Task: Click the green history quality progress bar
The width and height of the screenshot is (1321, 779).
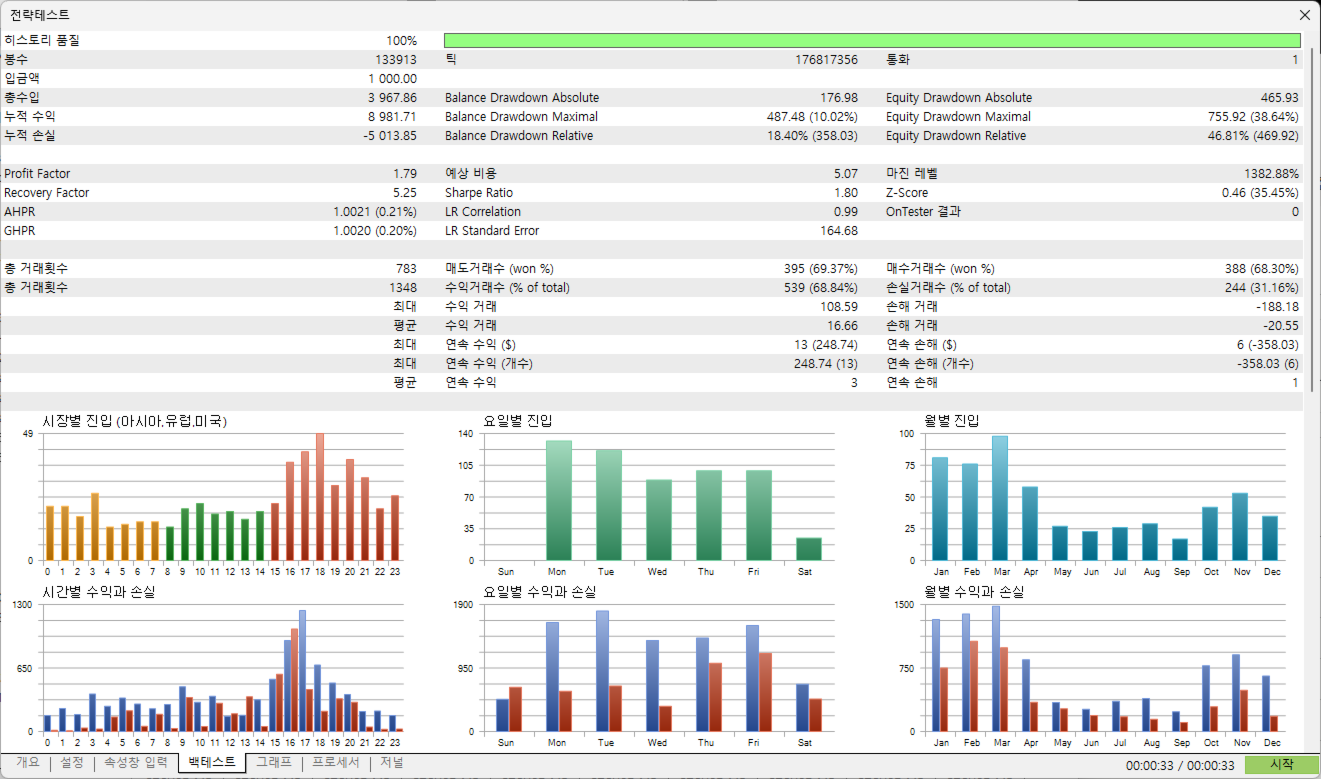Action: (x=872, y=41)
